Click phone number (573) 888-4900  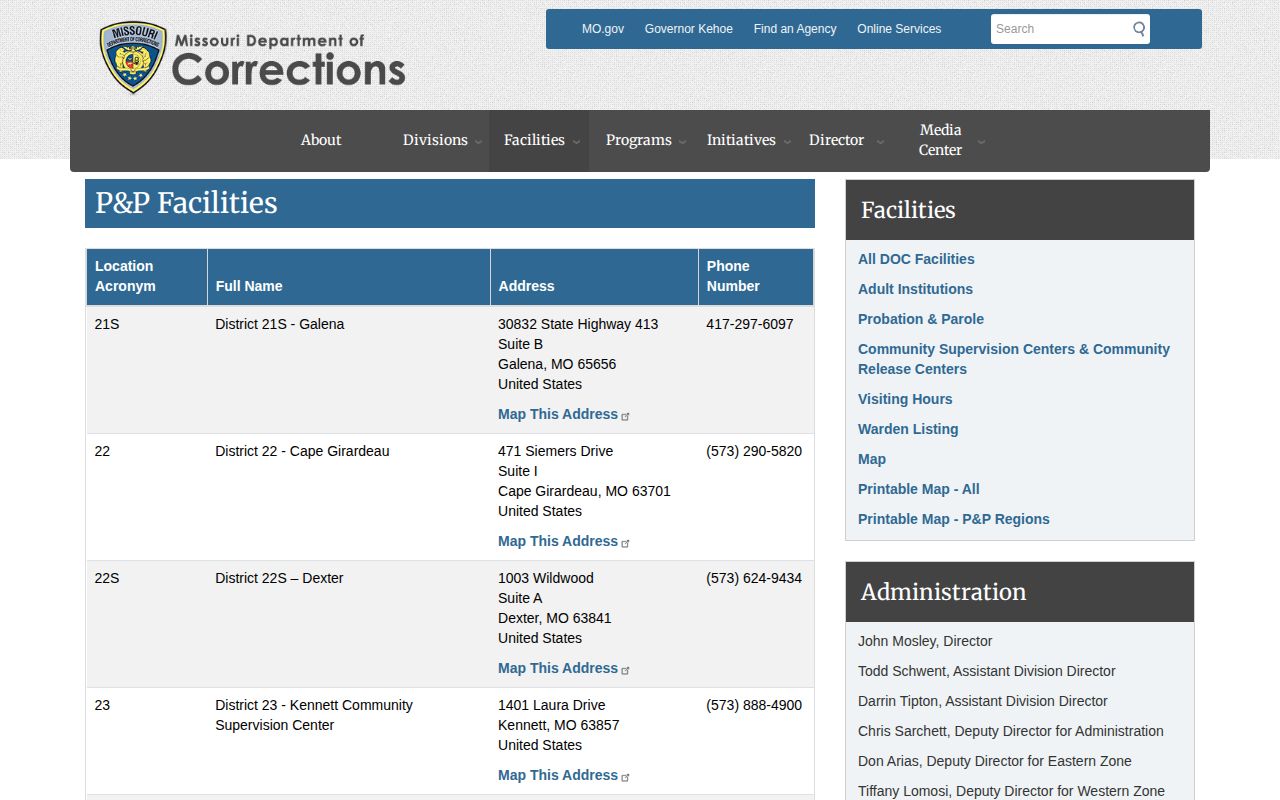[754, 705]
